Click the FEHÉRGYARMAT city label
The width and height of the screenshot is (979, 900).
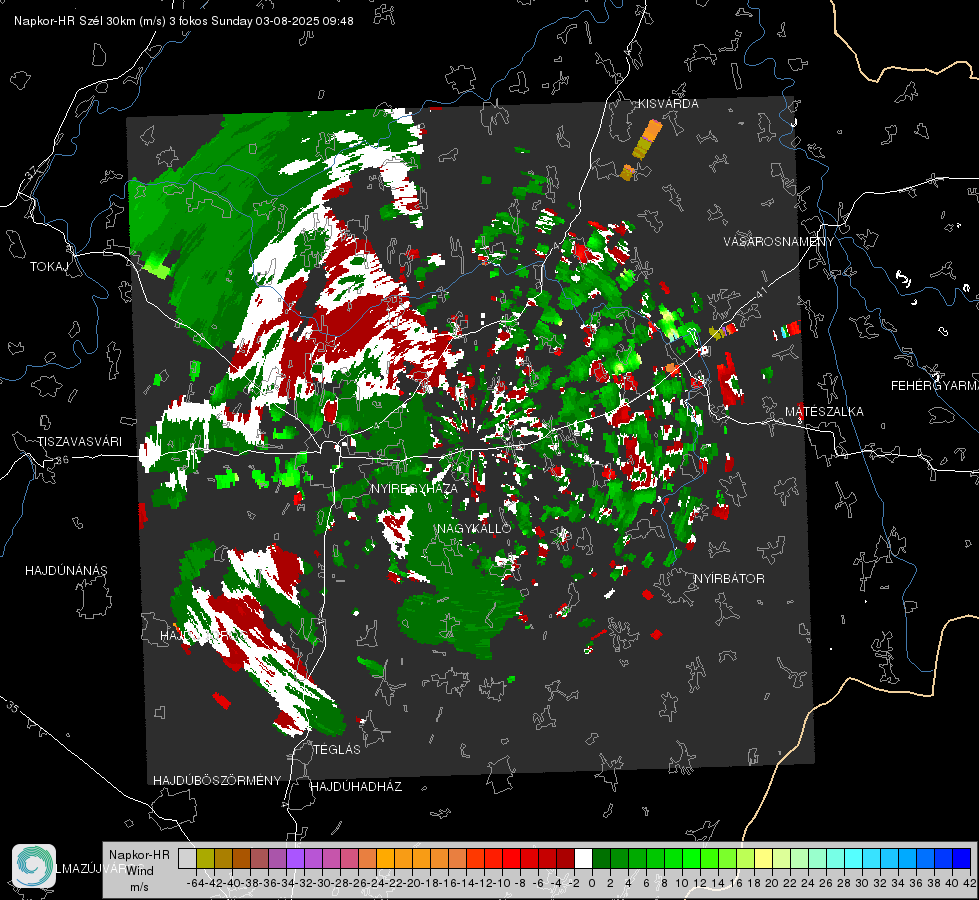(x=935, y=386)
